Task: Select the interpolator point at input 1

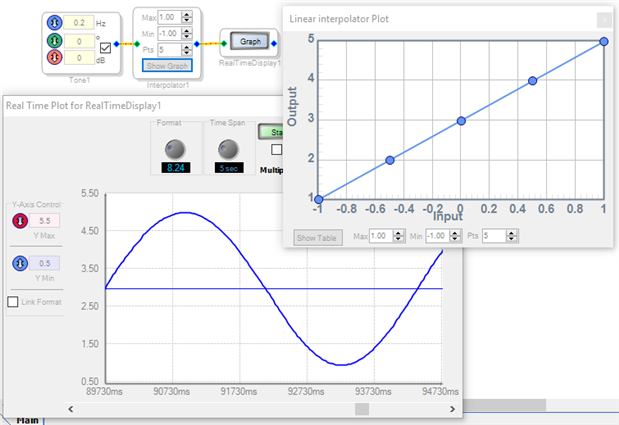Action: tap(604, 41)
